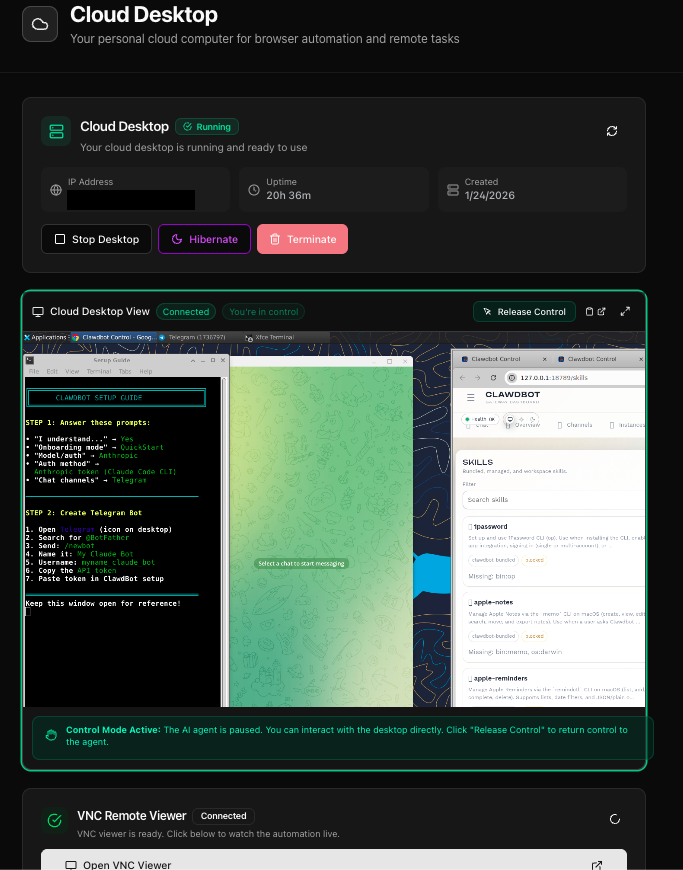Click the cloud icon beside Cloud Desktop title

[x=40, y=24]
